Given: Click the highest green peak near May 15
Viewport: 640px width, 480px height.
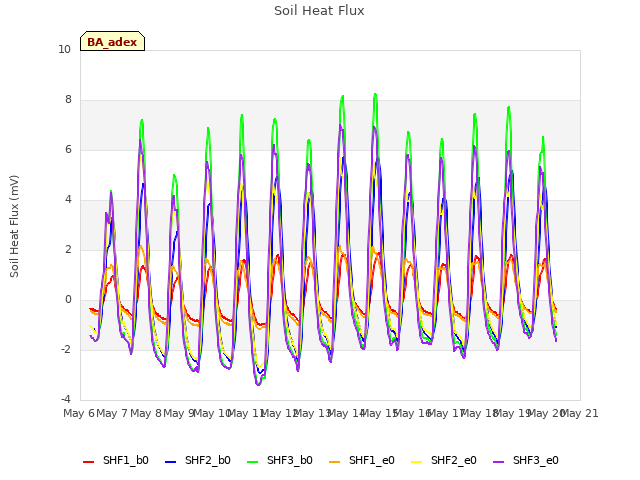Looking at the screenshot, I should (375, 94).
